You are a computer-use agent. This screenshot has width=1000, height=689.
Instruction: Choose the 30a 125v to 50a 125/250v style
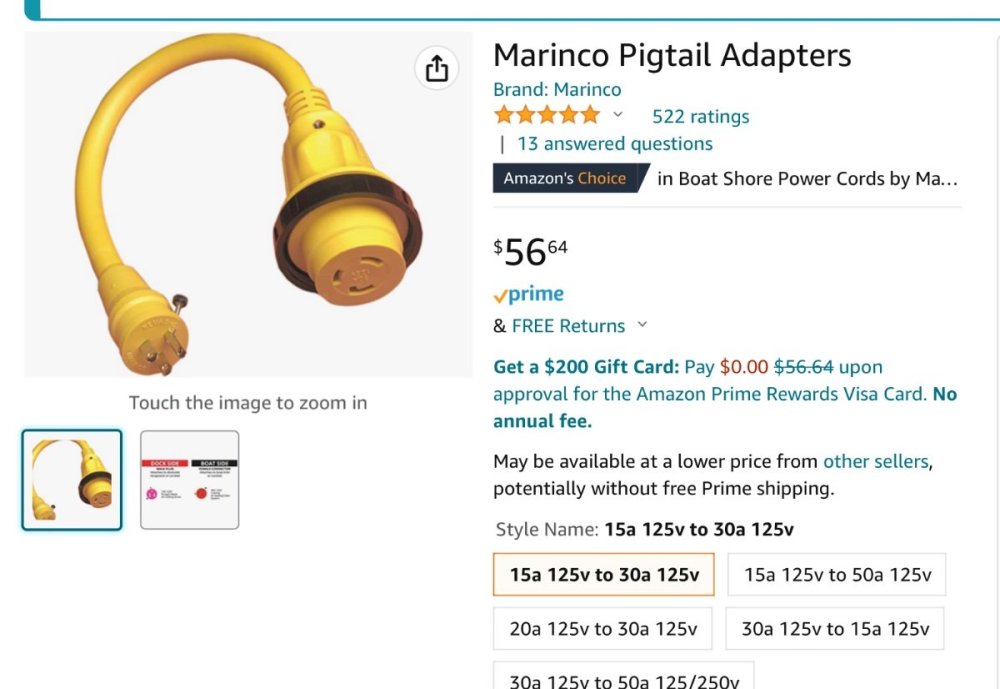point(624,680)
